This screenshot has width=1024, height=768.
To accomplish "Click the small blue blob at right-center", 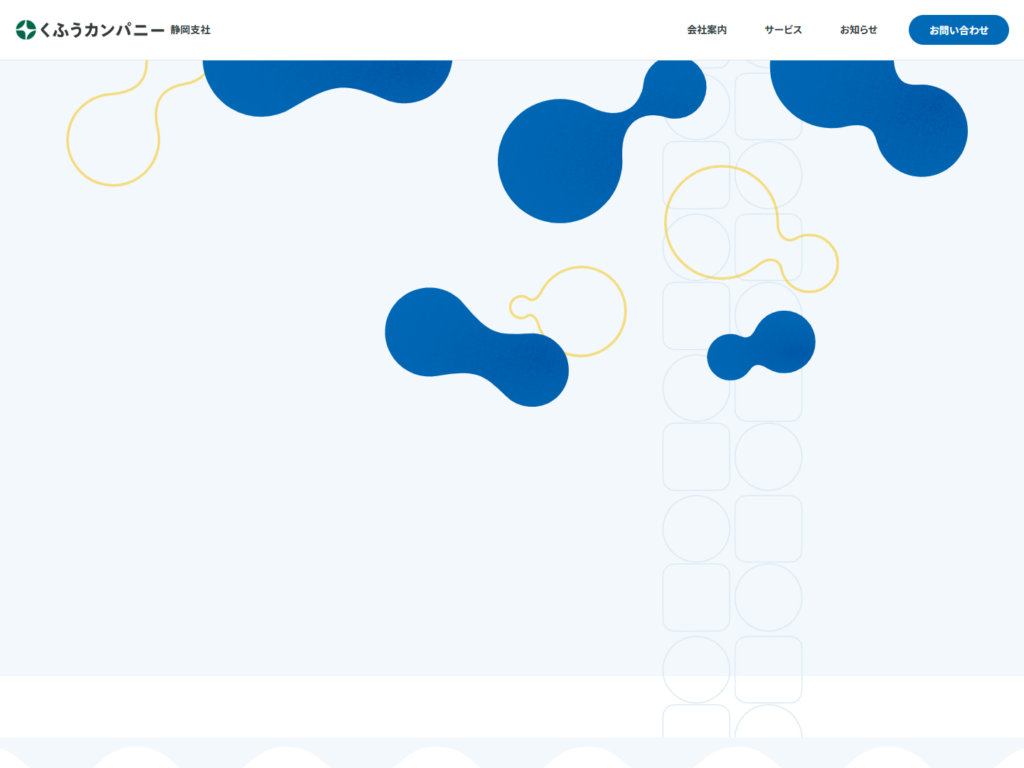I will [762, 346].
